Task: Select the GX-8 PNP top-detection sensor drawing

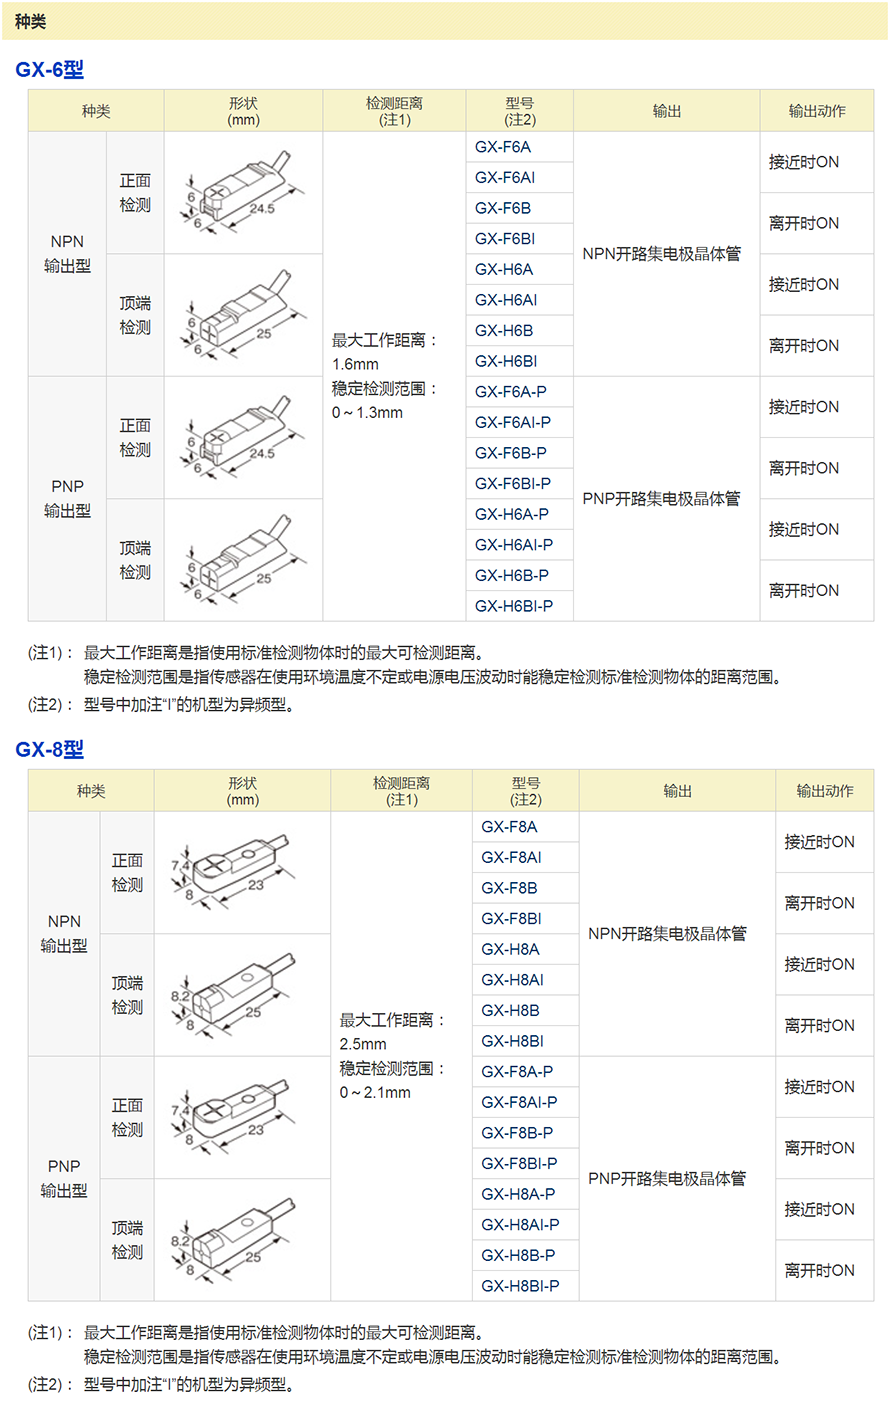Action: [x=242, y=1240]
